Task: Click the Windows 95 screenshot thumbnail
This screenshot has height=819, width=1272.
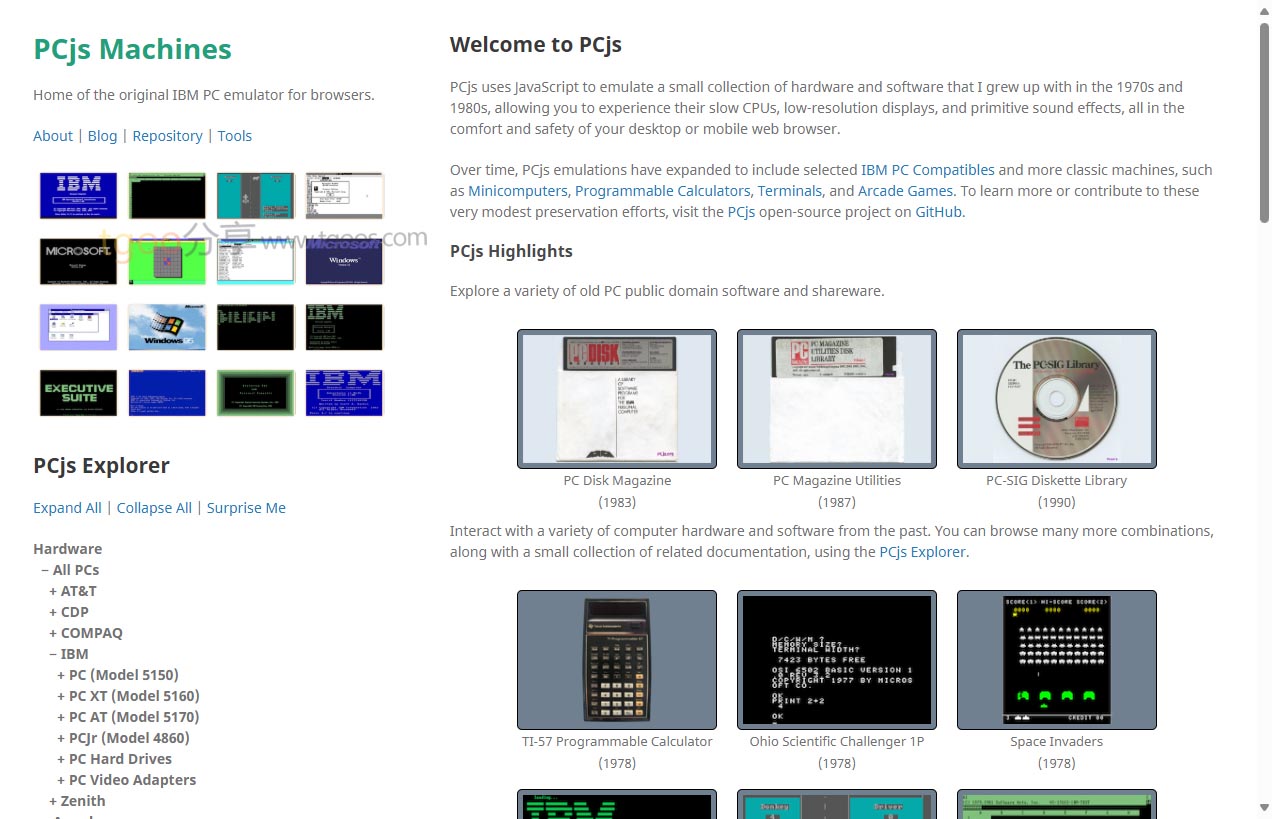Action: point(167,327)
